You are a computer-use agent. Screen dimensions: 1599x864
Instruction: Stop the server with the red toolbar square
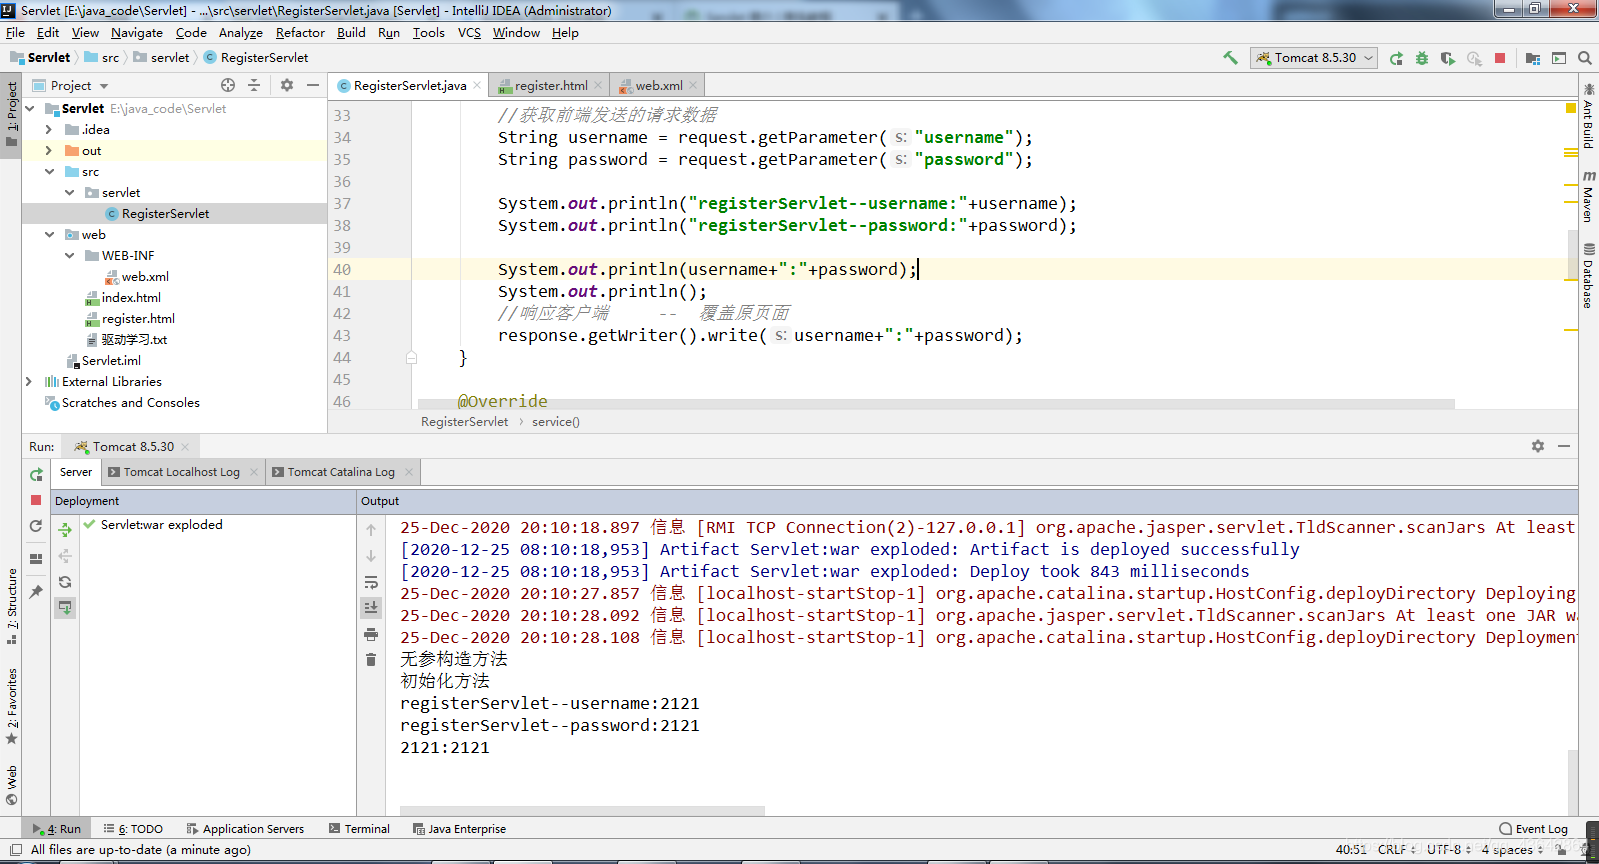click(x=1500, y=58)
